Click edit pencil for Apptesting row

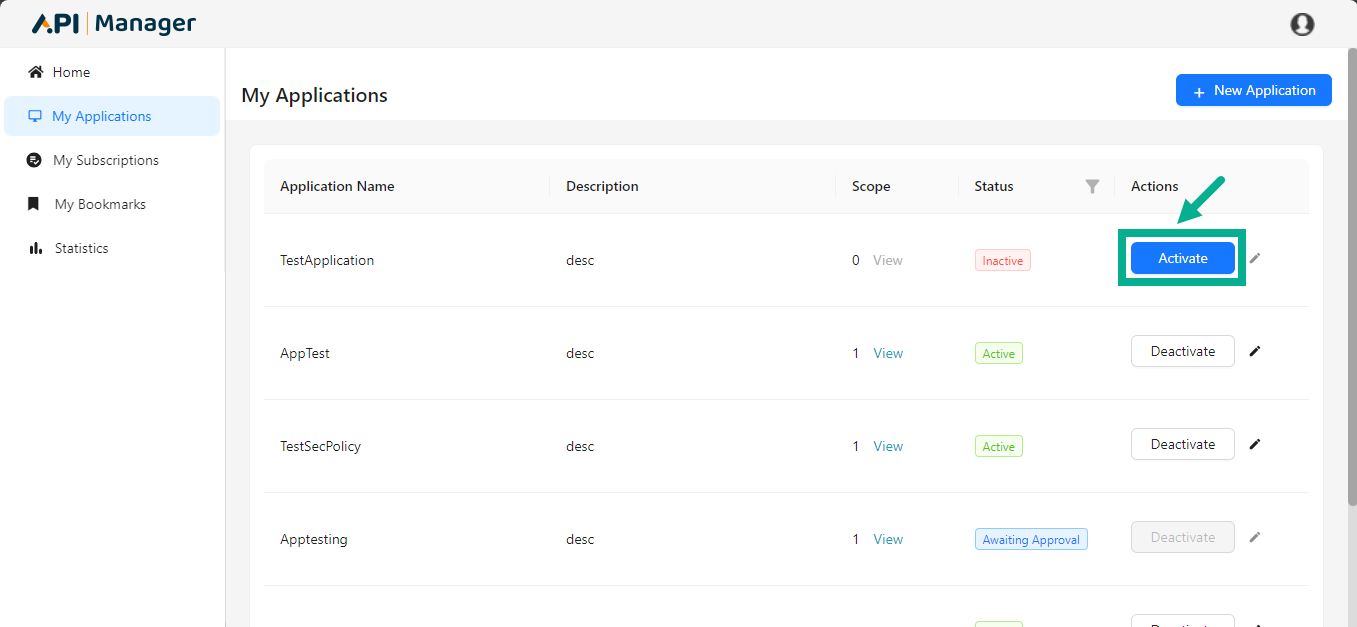(1255, 537)
